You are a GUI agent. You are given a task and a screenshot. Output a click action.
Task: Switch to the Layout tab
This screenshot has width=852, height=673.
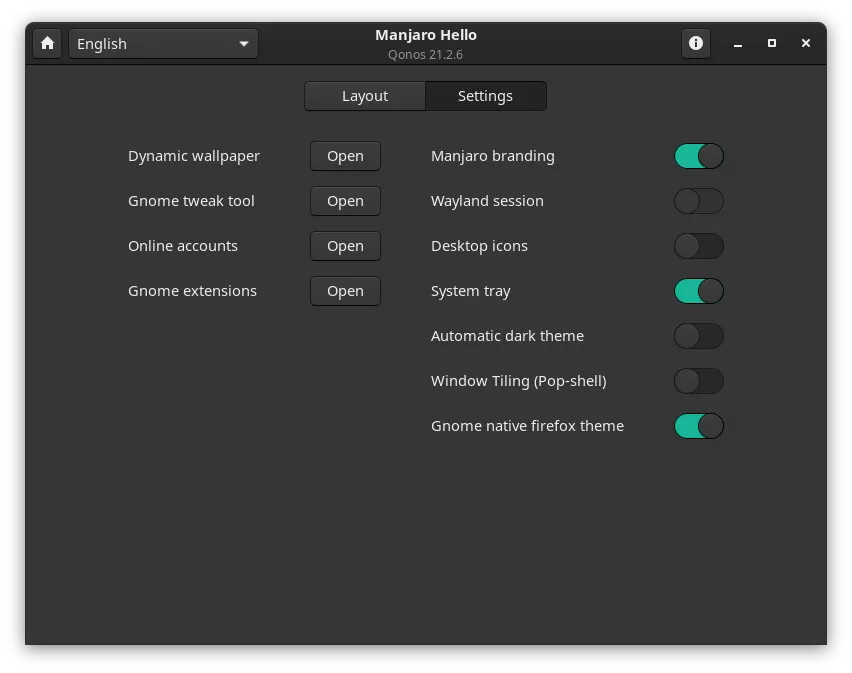[x=365, y=96]
